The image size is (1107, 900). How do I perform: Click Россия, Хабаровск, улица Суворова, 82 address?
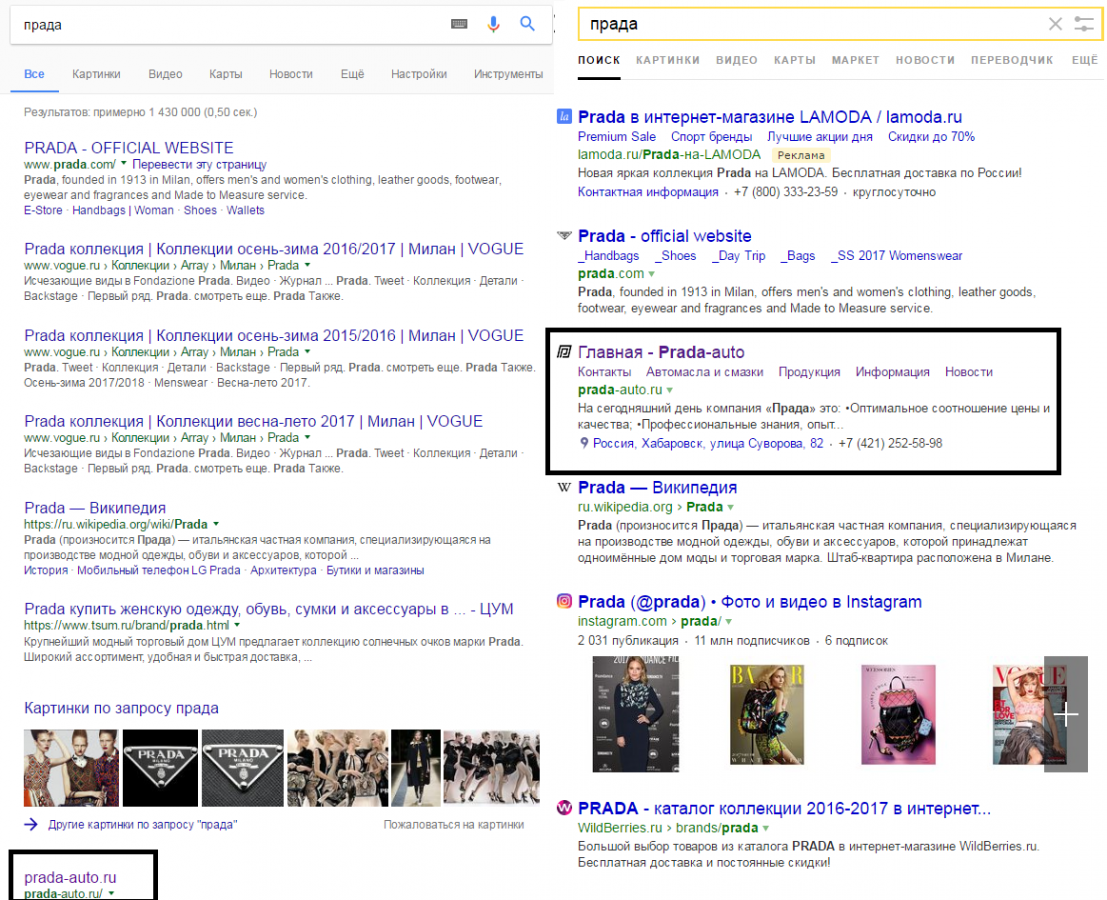tap(707, 443)
